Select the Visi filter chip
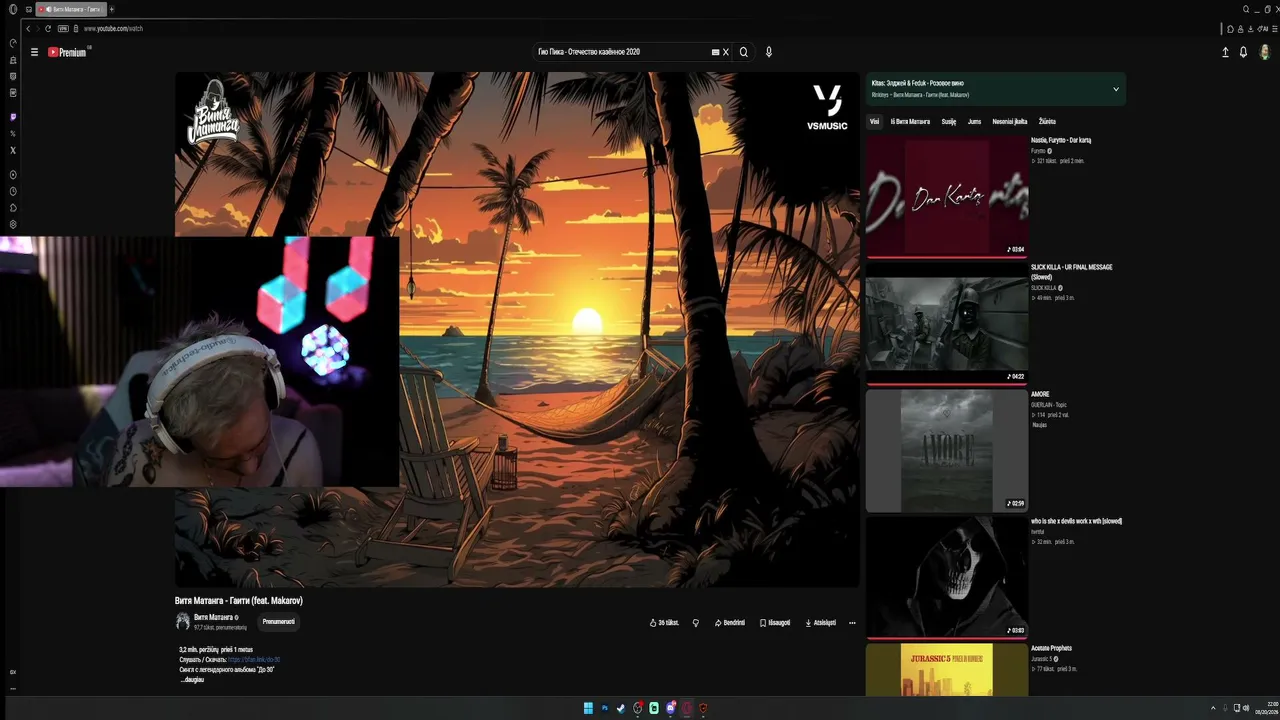This screenshot has height=720, width=1280. (874, 122)
